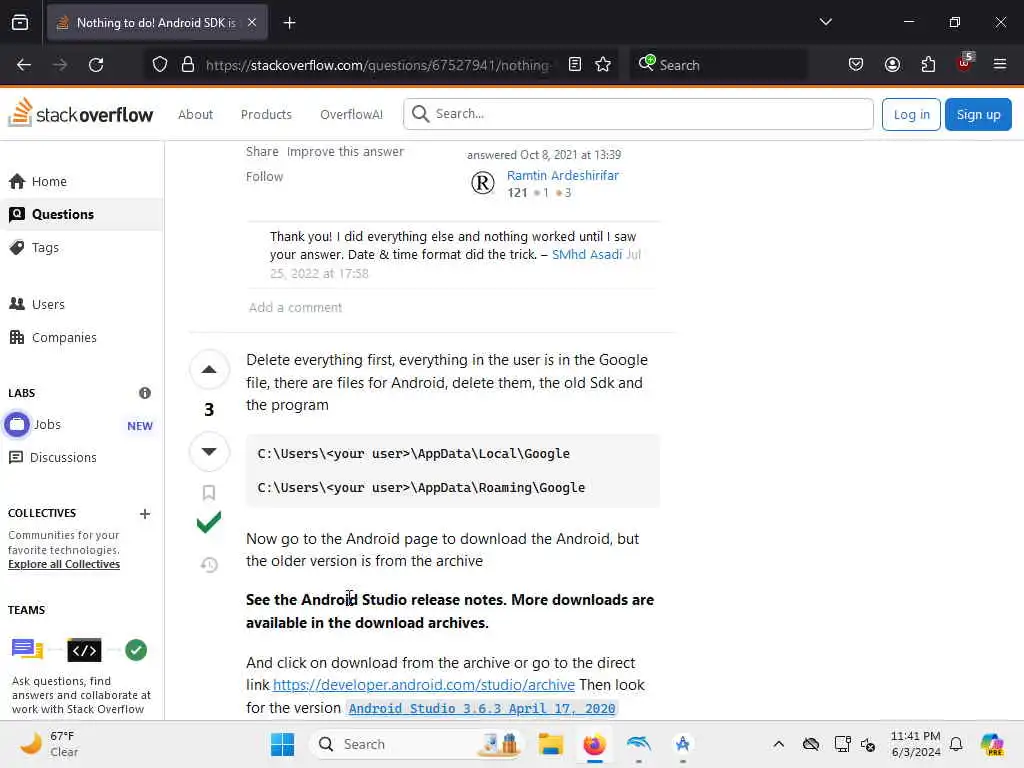The height and width of the screenshot is (768, 1024).
Task: Open notification bell in system tray
Action: [x=956, y=744]
